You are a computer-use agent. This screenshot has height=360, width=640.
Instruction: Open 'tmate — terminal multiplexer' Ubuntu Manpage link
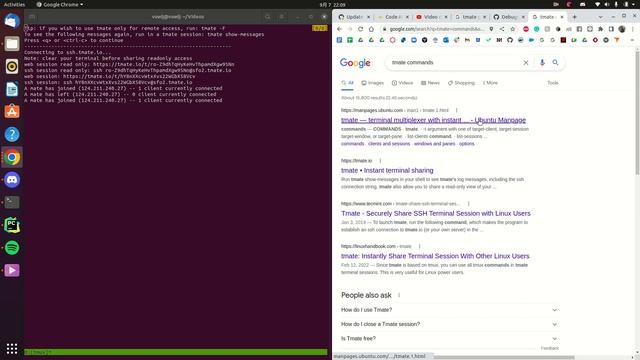pos(433,120)
